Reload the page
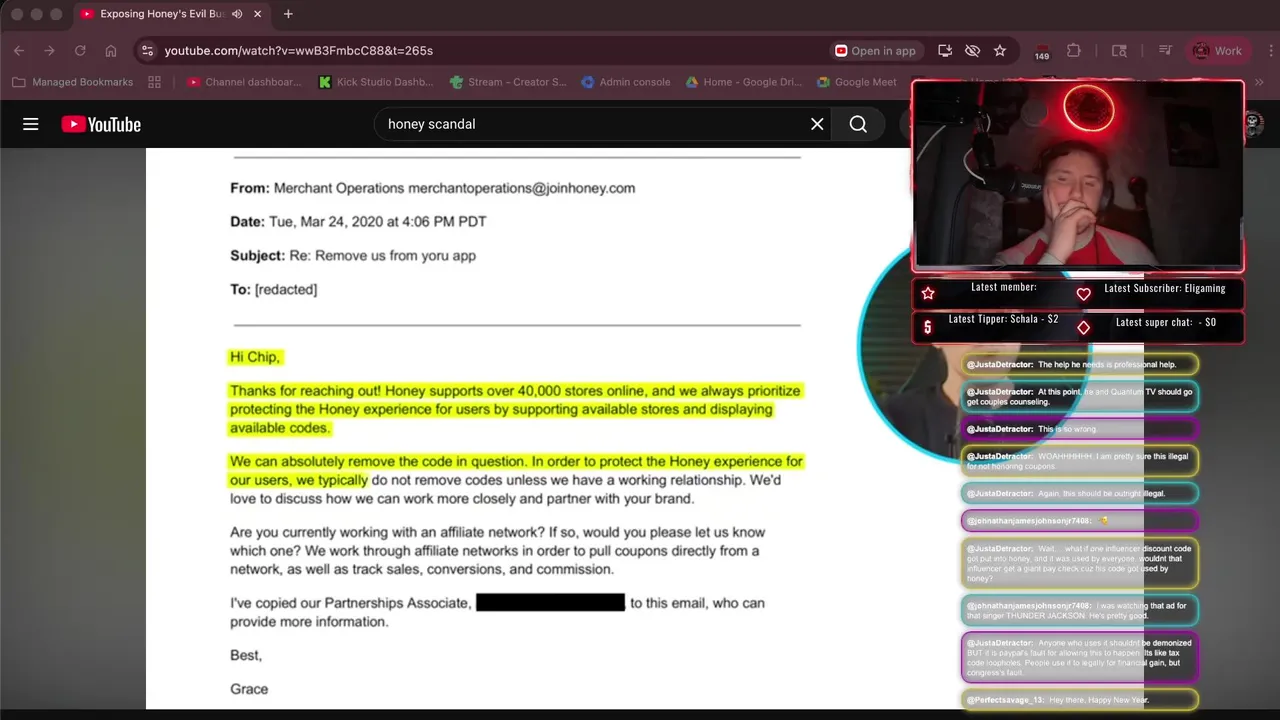The image size is (1280, 720). click(80, 50)
